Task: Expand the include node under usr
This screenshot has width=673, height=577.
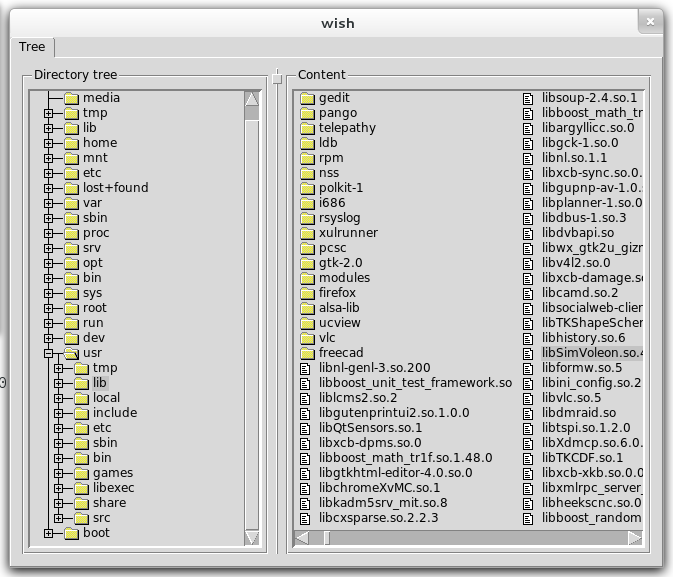Action: (59, 413)
